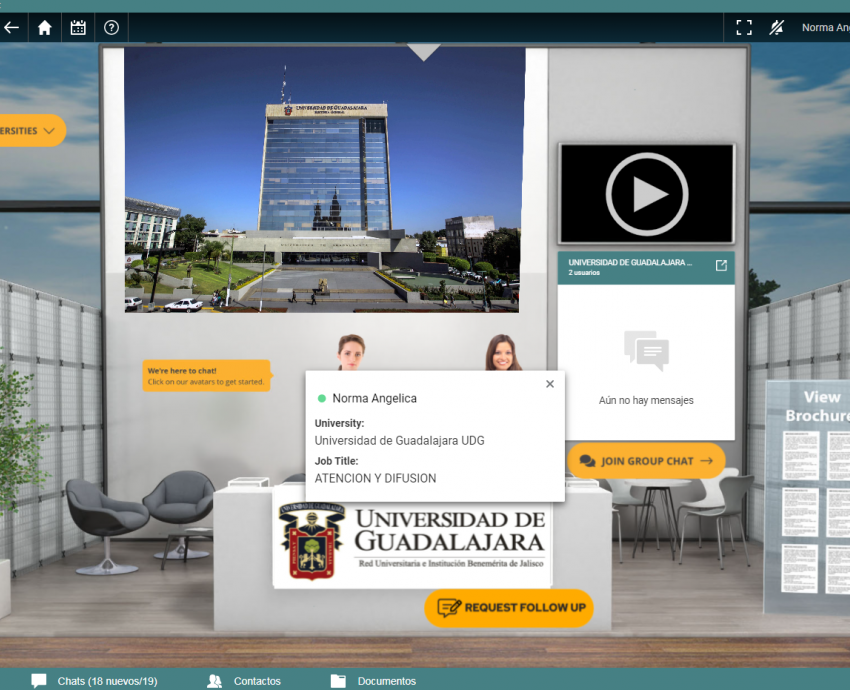The image size is (850, 690).
Task: Open Contactos tab
Action: (x=257, y=681)
